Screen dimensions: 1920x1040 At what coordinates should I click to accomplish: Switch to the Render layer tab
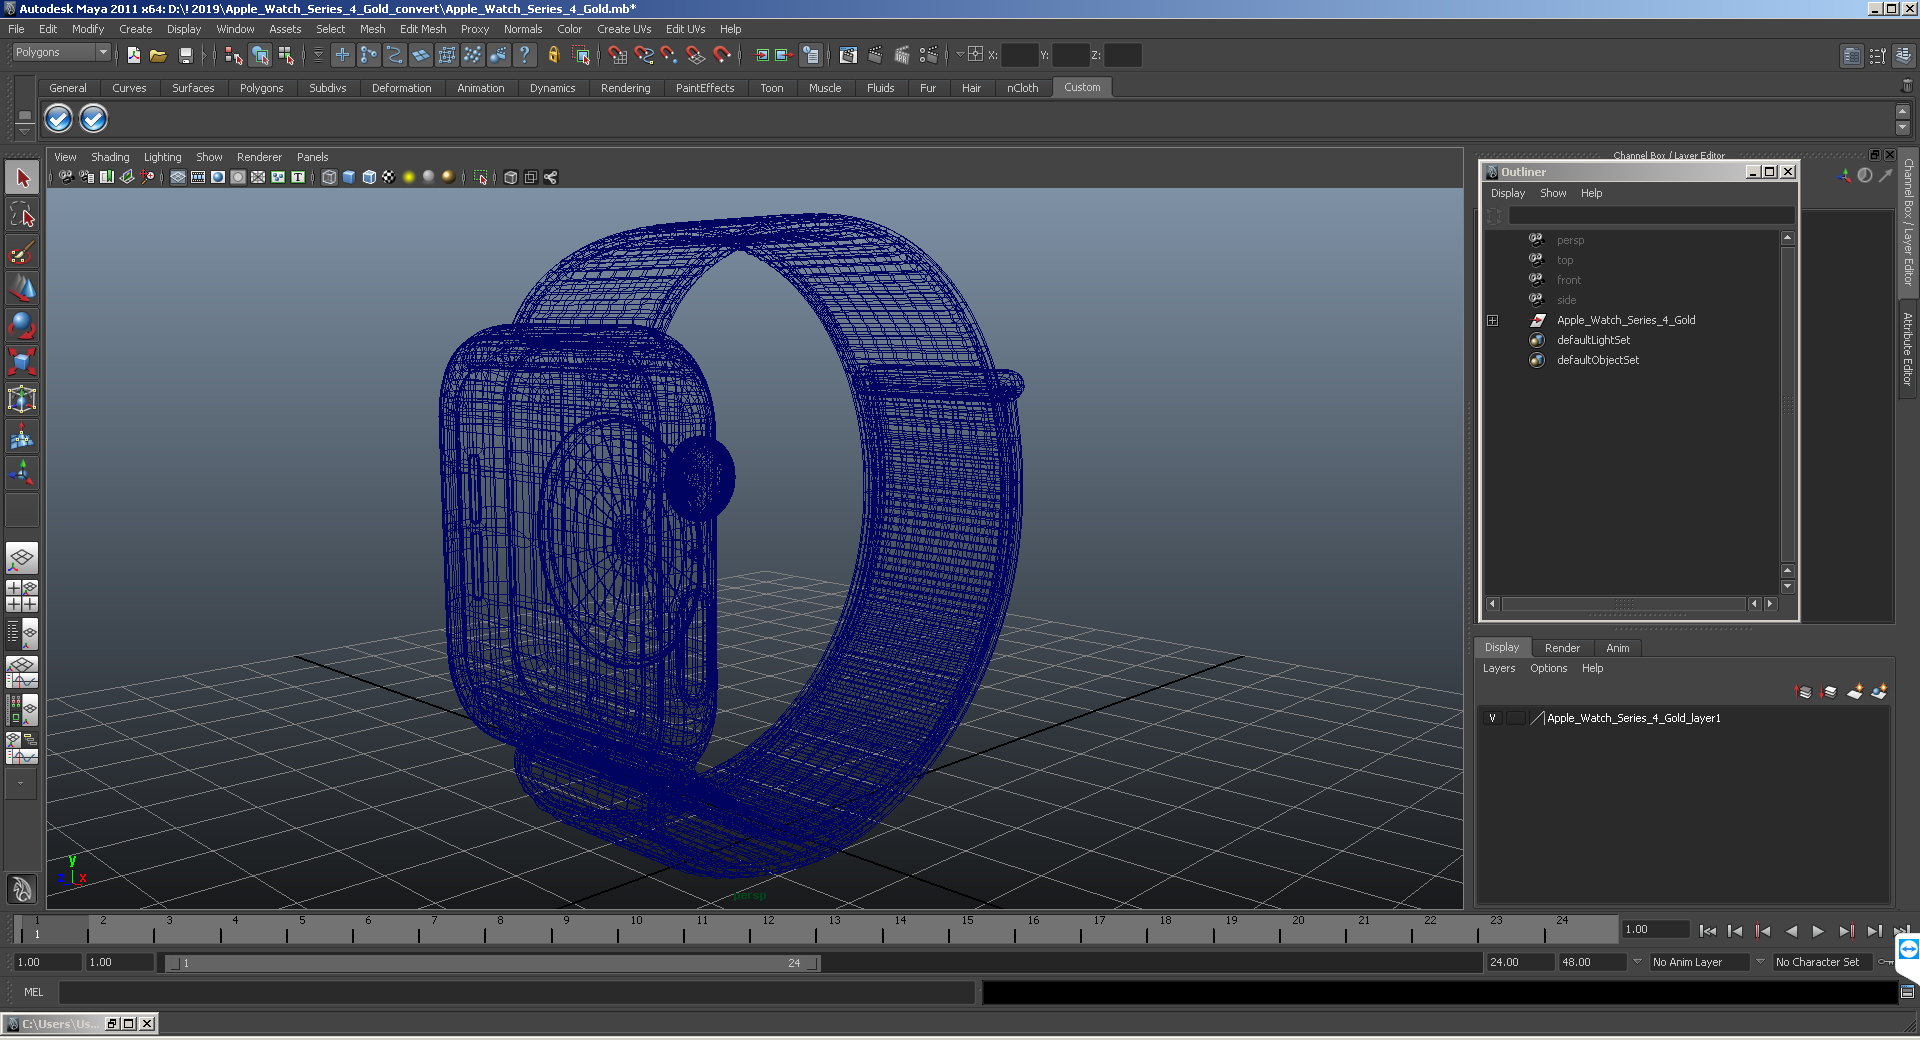1562,648
